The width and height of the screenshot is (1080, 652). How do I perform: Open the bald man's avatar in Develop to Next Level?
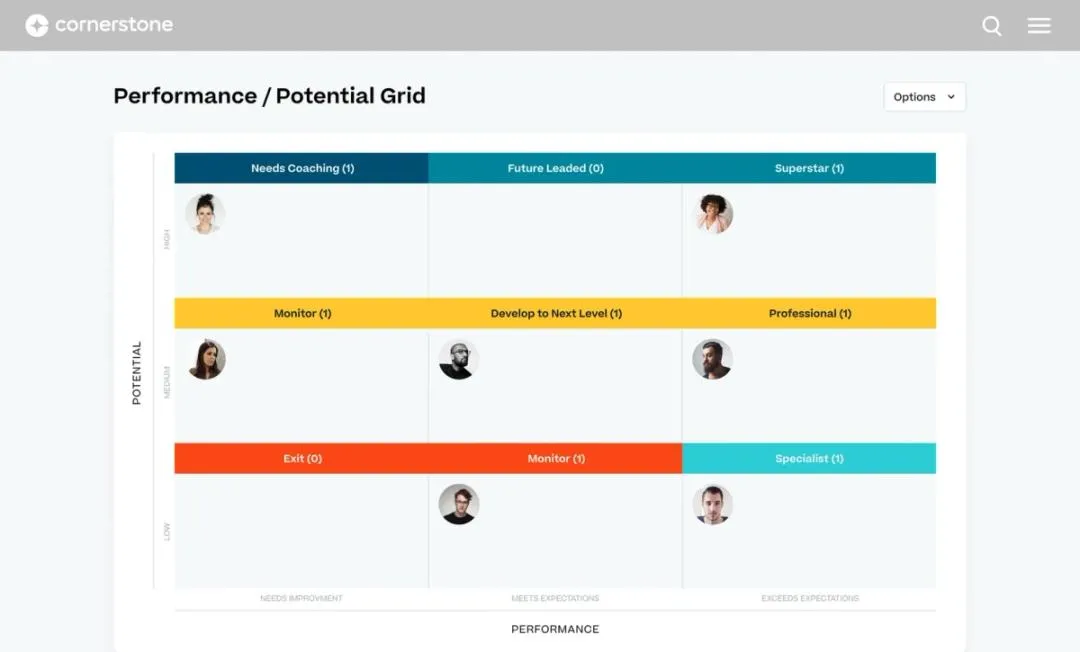pos(459,359)
